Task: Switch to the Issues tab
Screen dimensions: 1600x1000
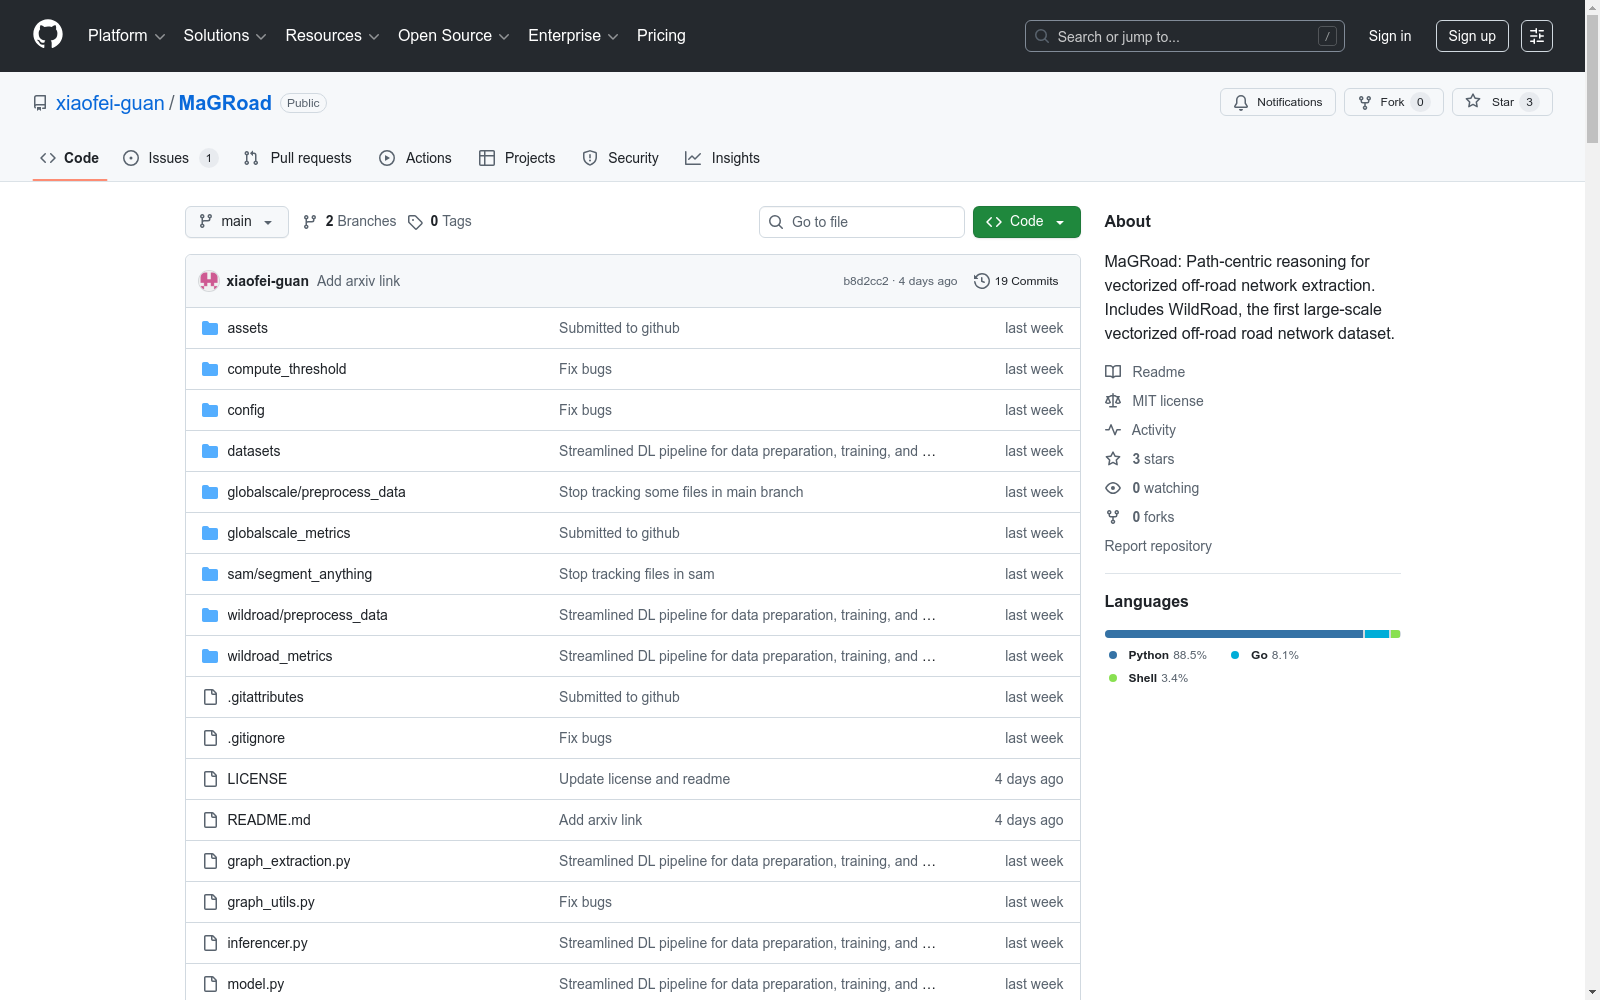Action: pos(170,158)
